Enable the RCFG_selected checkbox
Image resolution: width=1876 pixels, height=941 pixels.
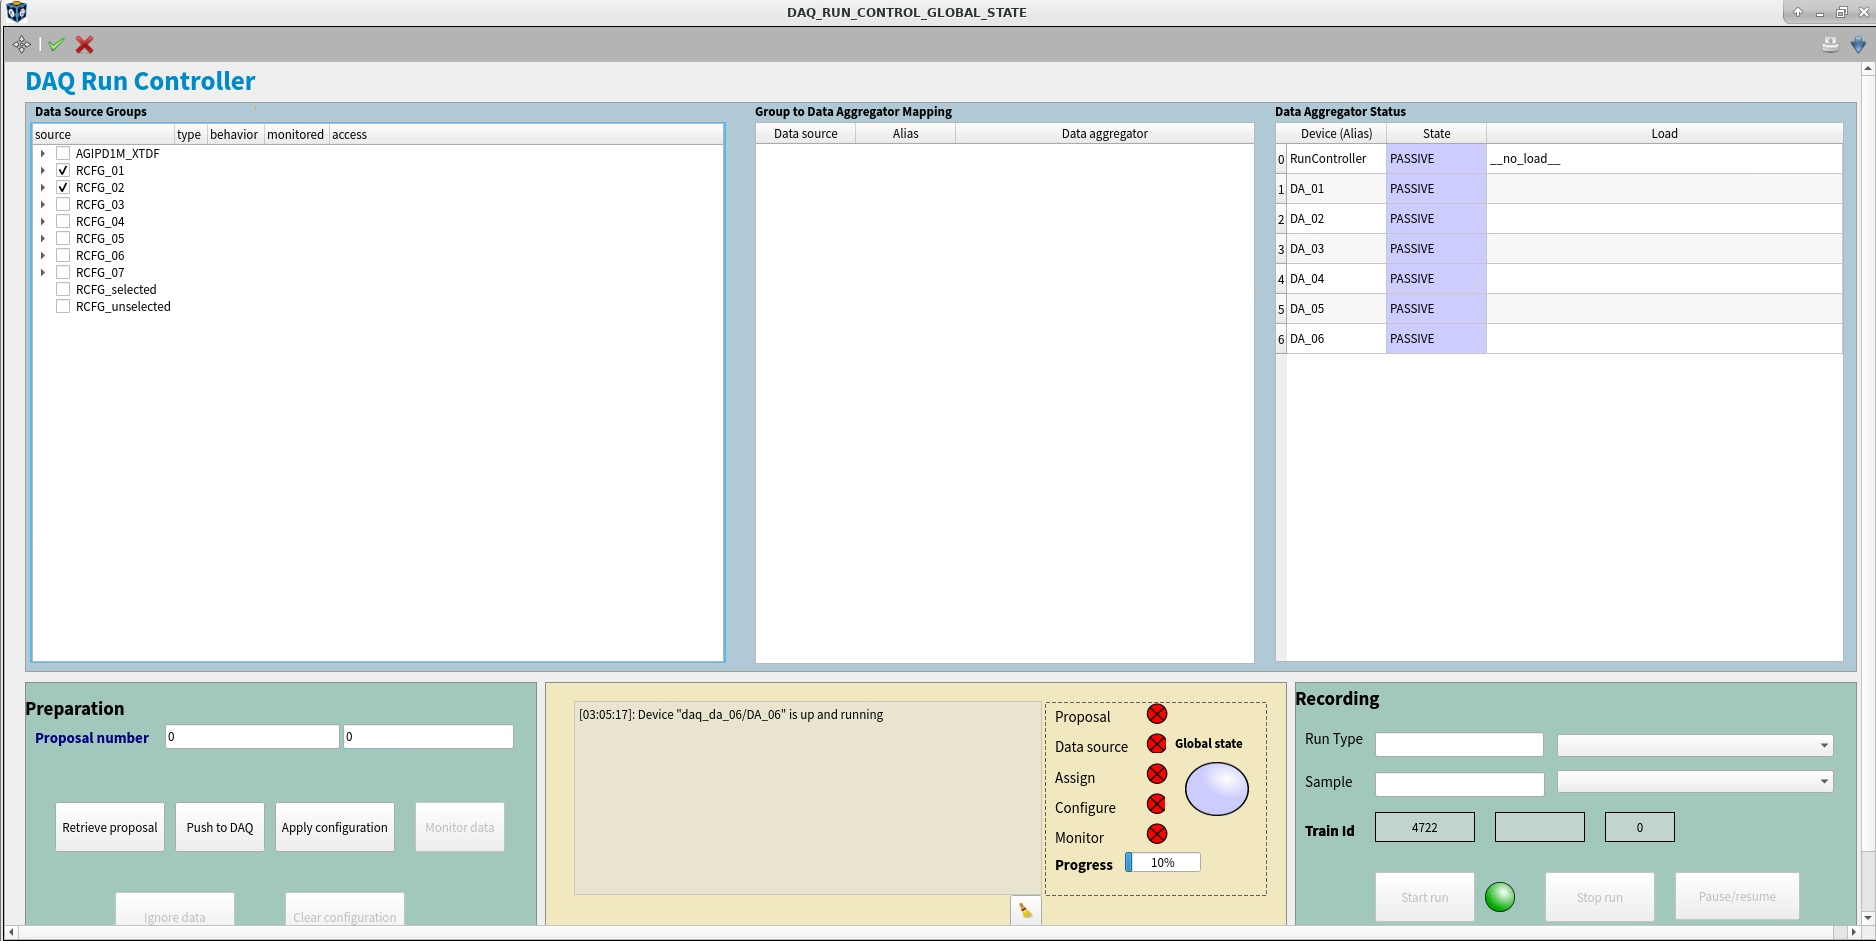tap(63, 289)
